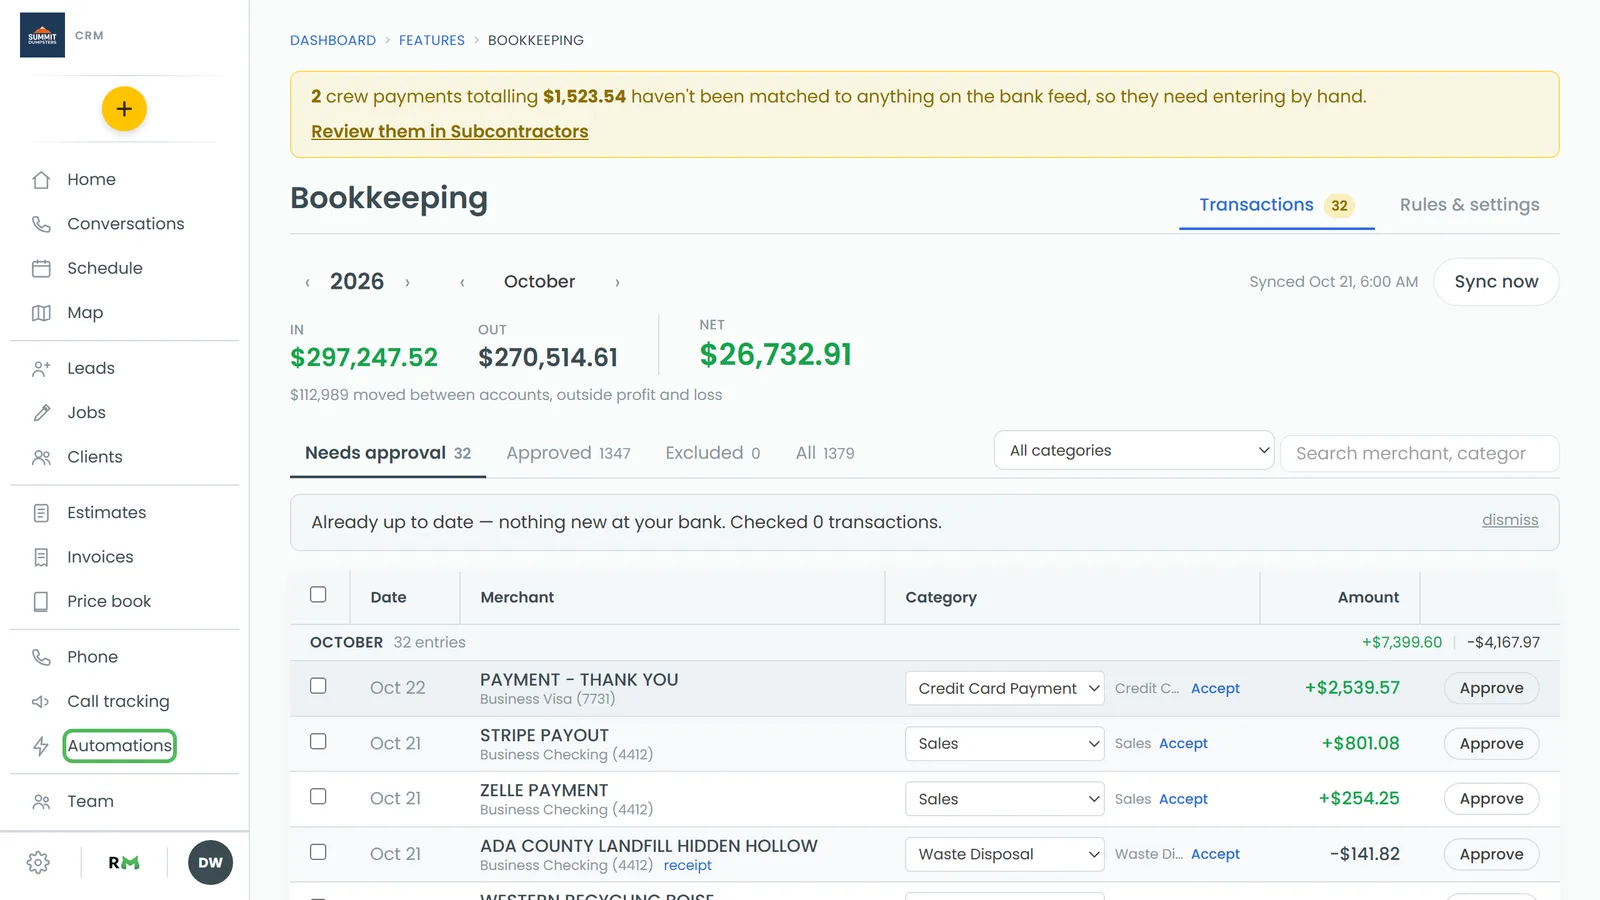The width and height of the screenshot is (1600, 900).
Task: Open Home from the sidebar
Action: [91, 180]
